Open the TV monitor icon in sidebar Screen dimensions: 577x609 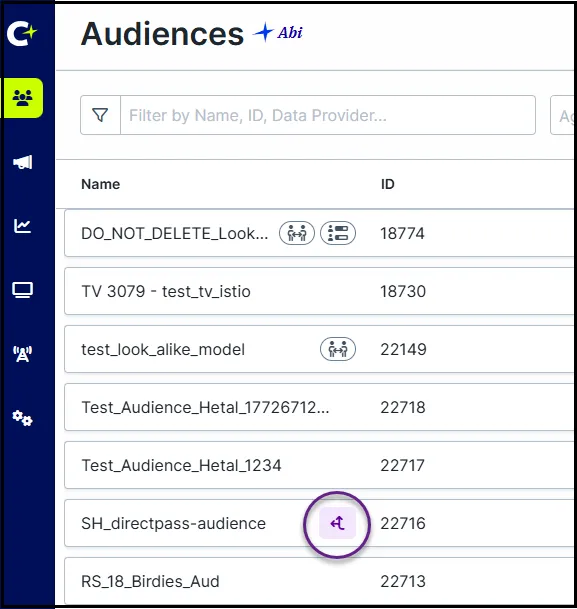[x=23, y=290]
